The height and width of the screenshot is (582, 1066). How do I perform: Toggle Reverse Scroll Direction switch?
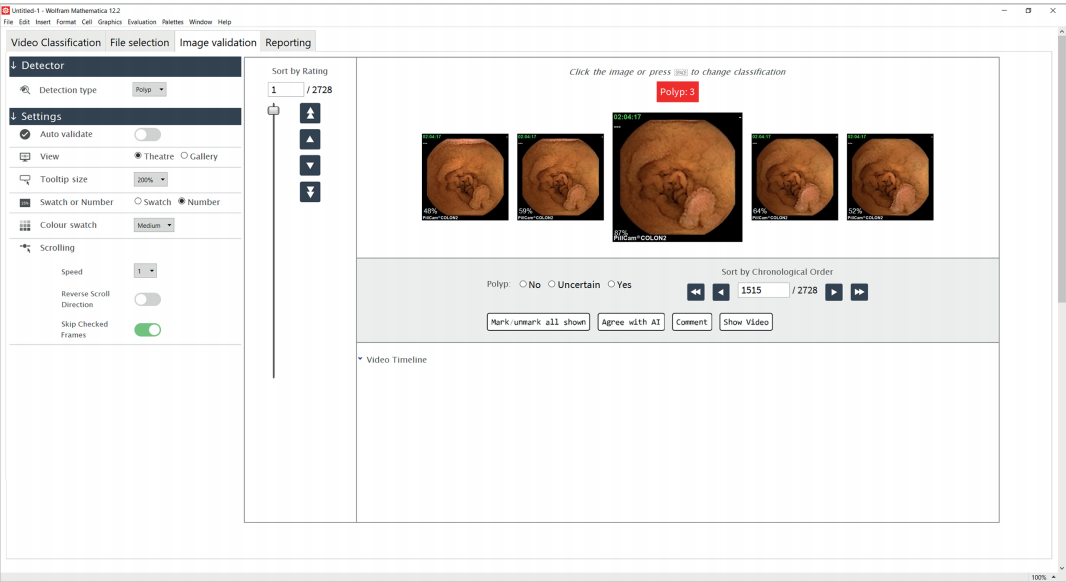148,299
